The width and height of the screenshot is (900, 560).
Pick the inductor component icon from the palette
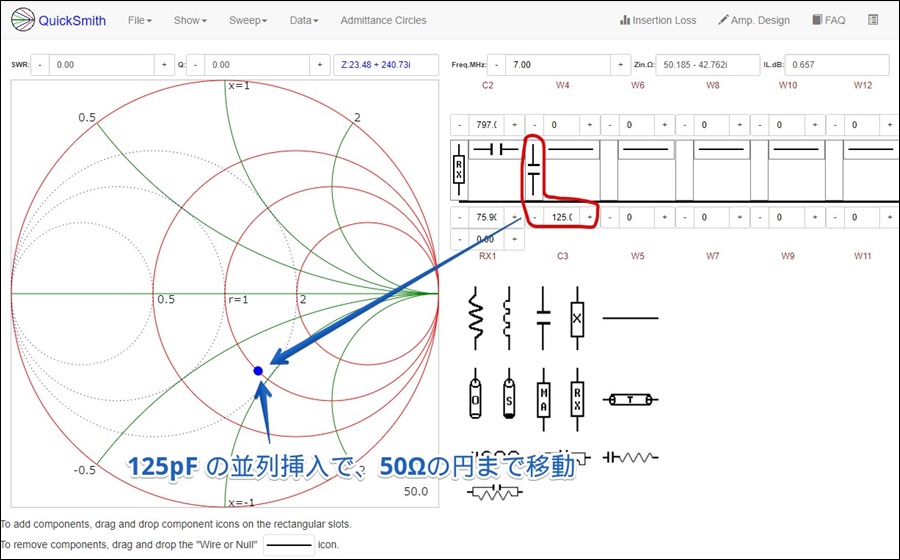point(508,318)
